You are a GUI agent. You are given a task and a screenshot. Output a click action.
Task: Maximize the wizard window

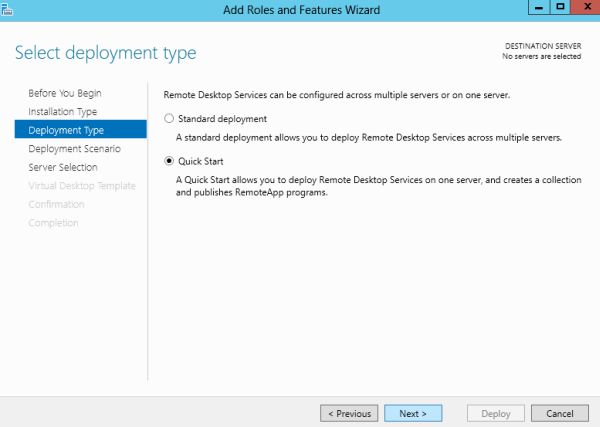(560, 7)
